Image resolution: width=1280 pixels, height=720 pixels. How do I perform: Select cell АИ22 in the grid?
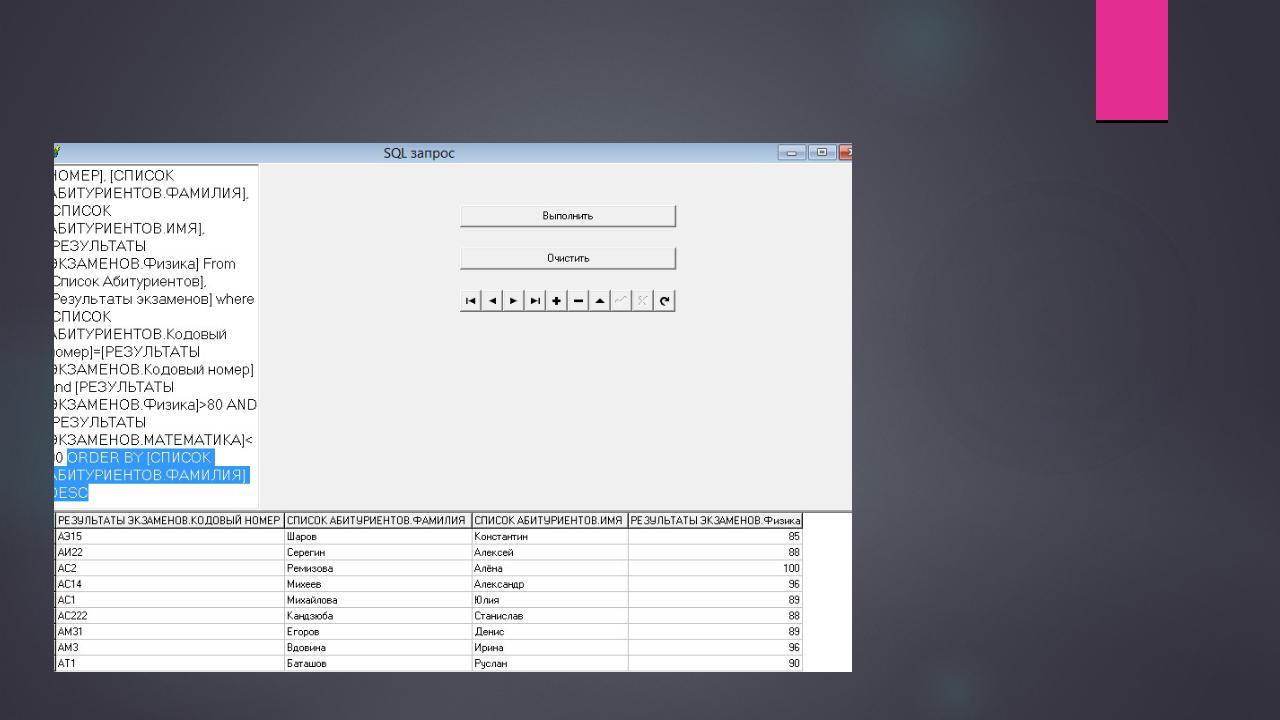point(169,552)
